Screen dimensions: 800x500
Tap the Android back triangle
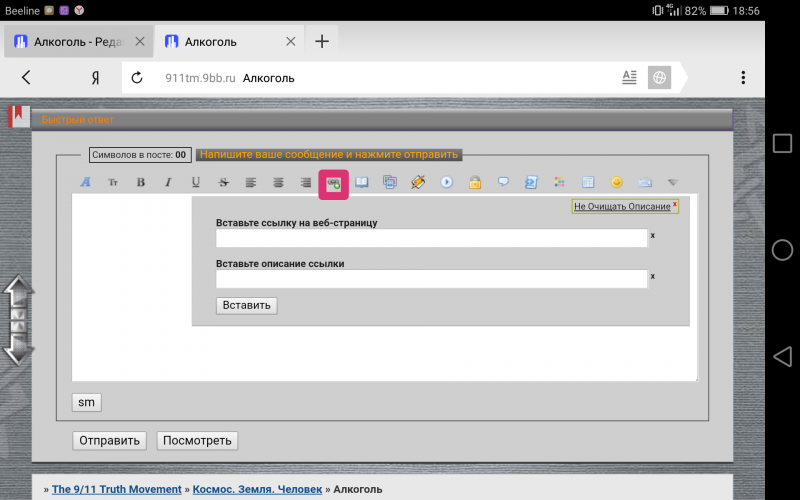click(x=783, y=357)
